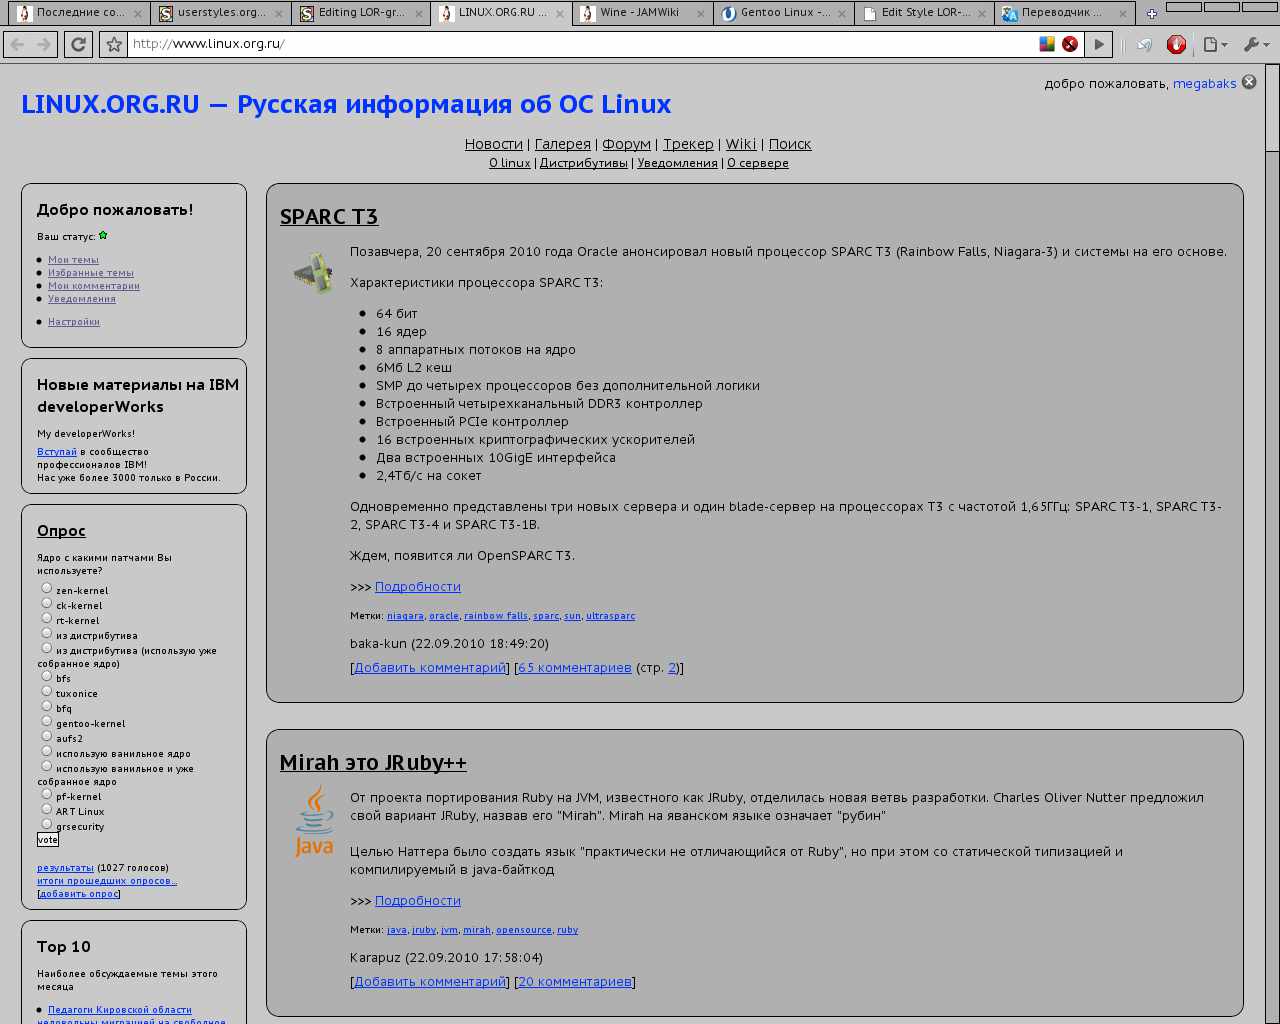Viewport: 1280px width, 1024px height.
Task: Submit the poll with the vote button
Action: point(48,840)
